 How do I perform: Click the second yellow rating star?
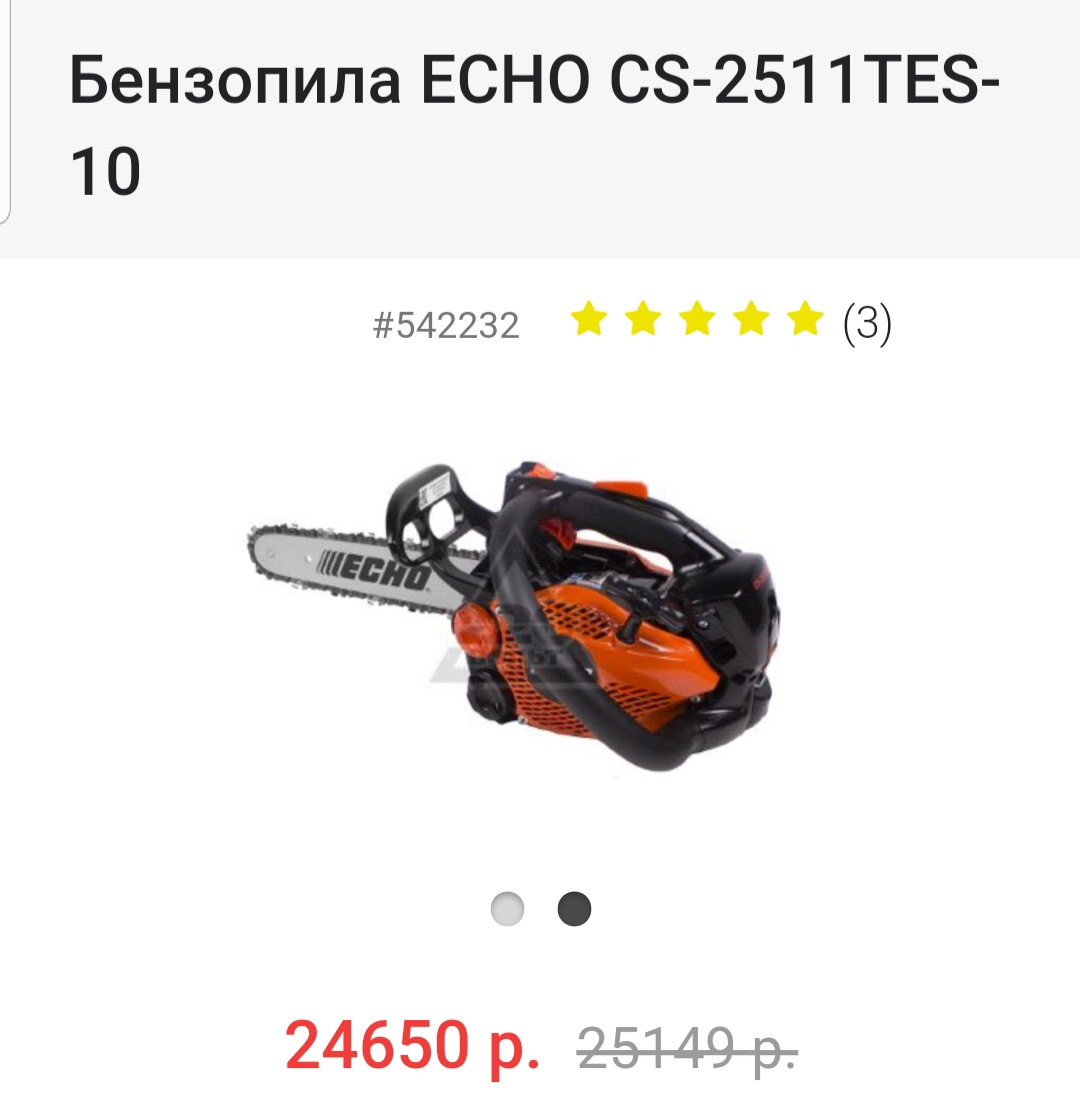(643, 319)
